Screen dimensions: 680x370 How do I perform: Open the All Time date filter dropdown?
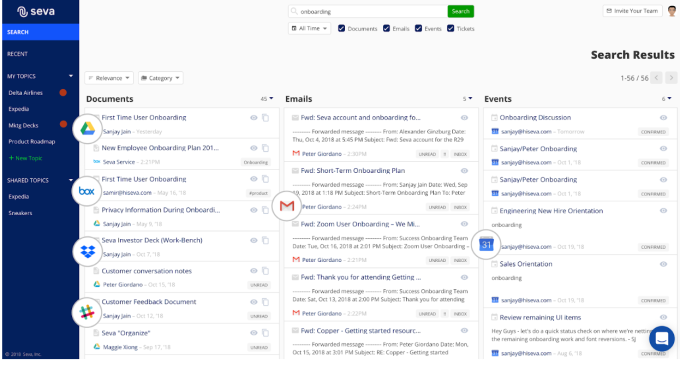coord(309,28)
